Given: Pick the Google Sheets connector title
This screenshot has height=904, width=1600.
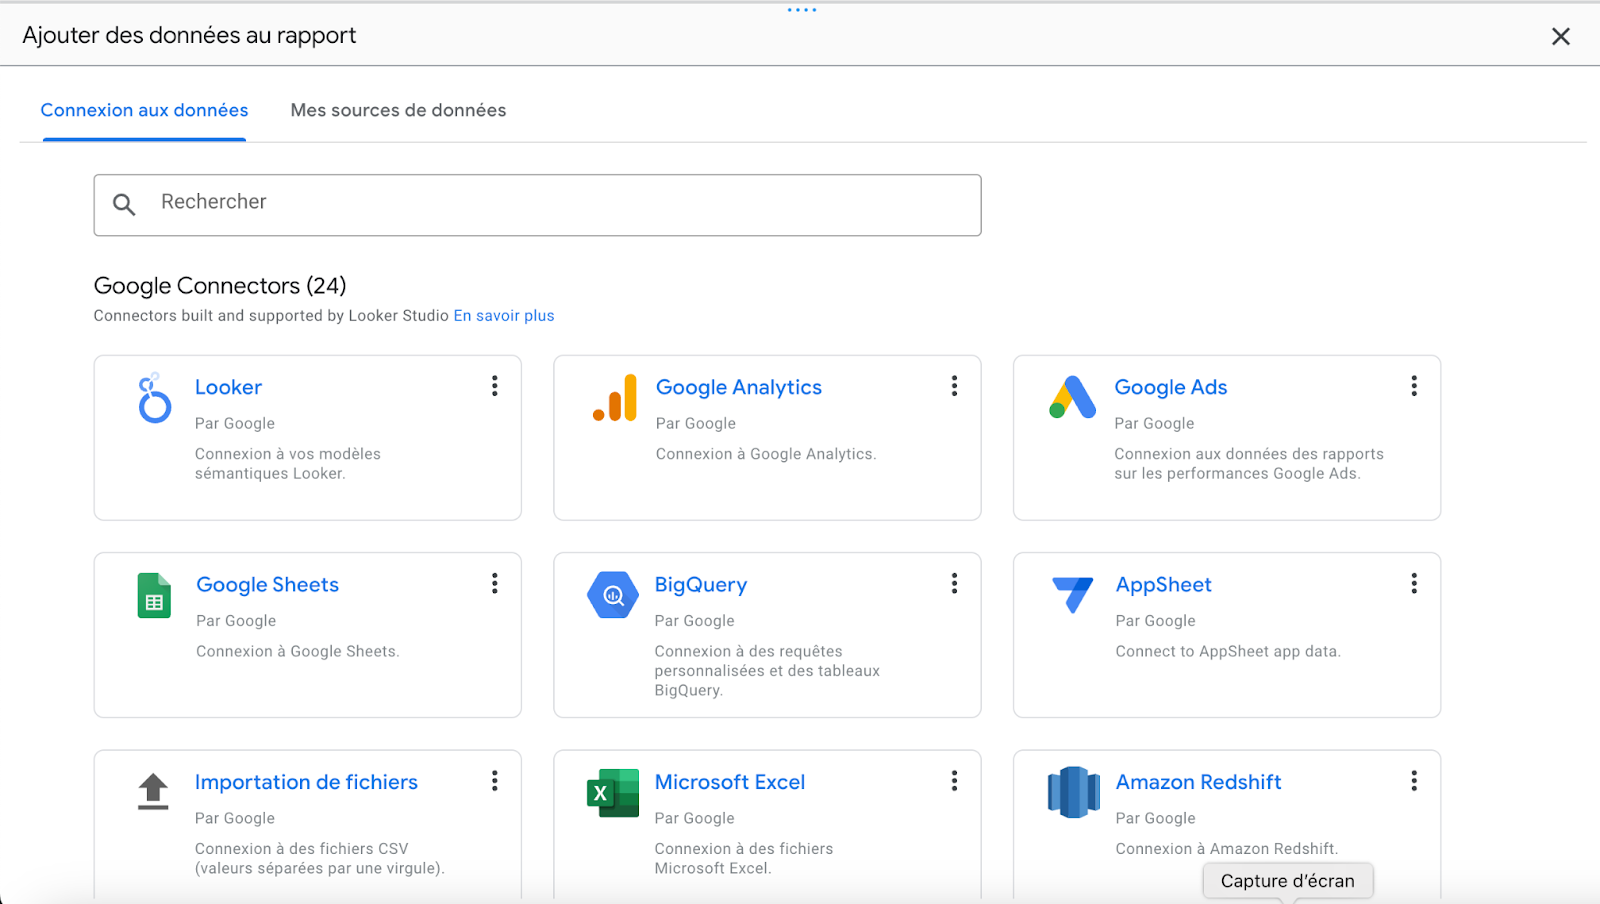Looking at the screenshot, I should coord(267,585).
